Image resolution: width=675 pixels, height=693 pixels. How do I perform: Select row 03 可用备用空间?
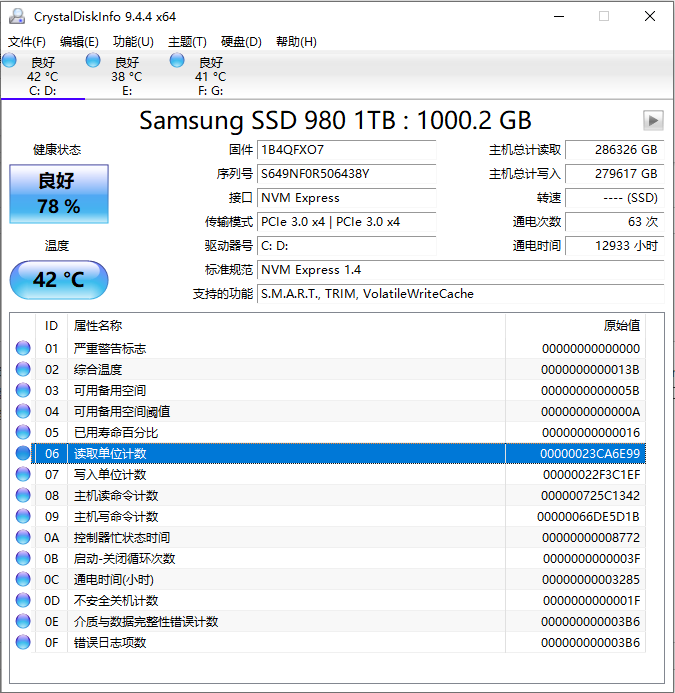tap(327, 390)
